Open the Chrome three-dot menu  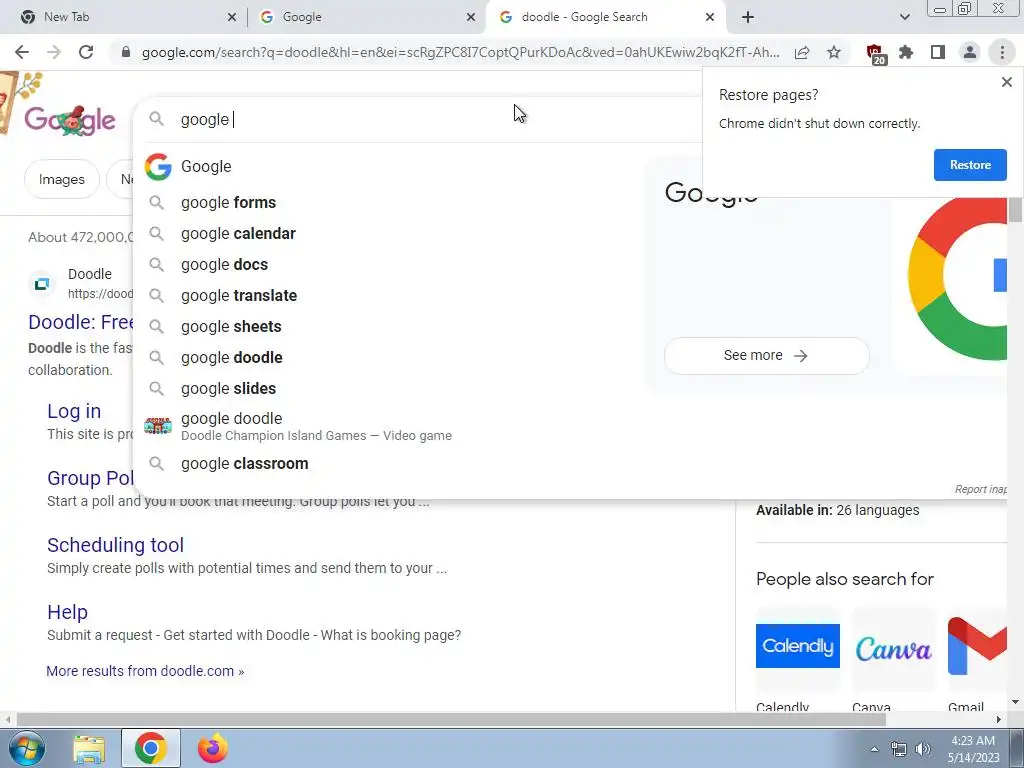[1002, 52]
